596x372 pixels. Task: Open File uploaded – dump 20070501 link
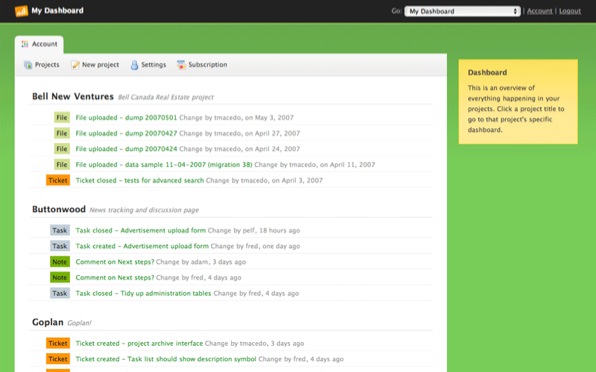click(126, 117)
